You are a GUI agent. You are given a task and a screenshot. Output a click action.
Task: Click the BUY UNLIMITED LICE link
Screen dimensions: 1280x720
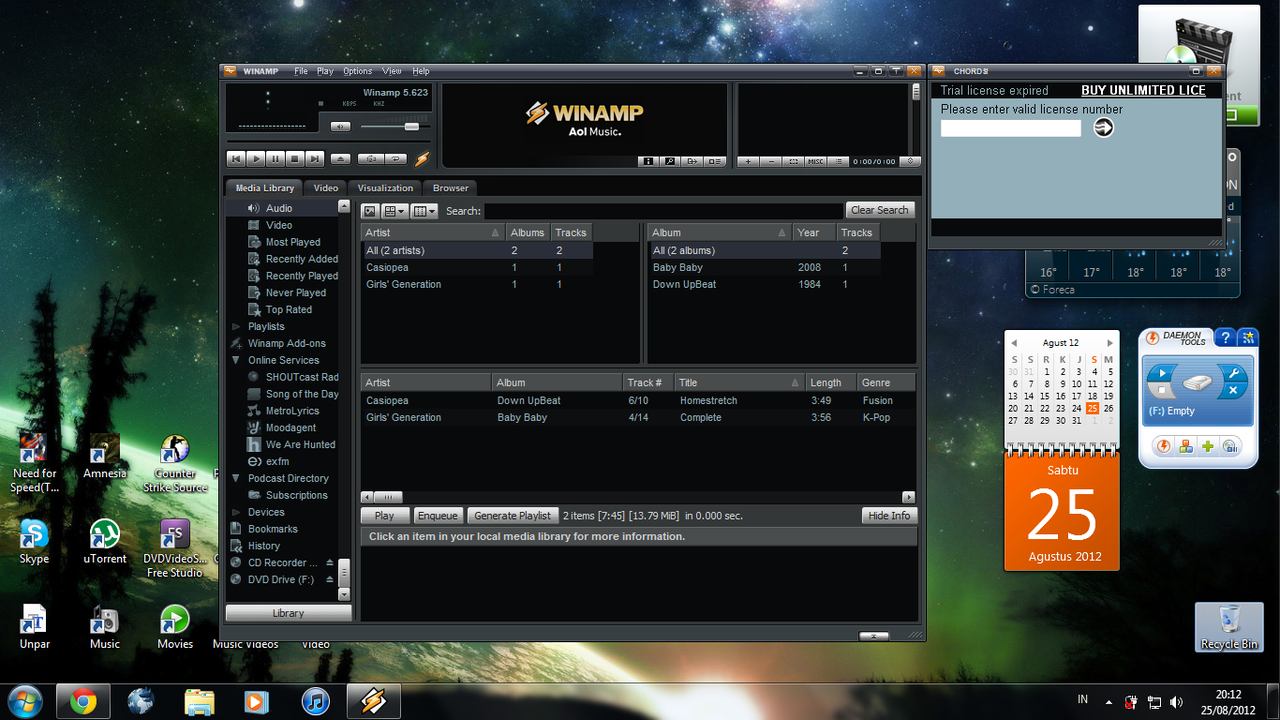point(1144,90)
